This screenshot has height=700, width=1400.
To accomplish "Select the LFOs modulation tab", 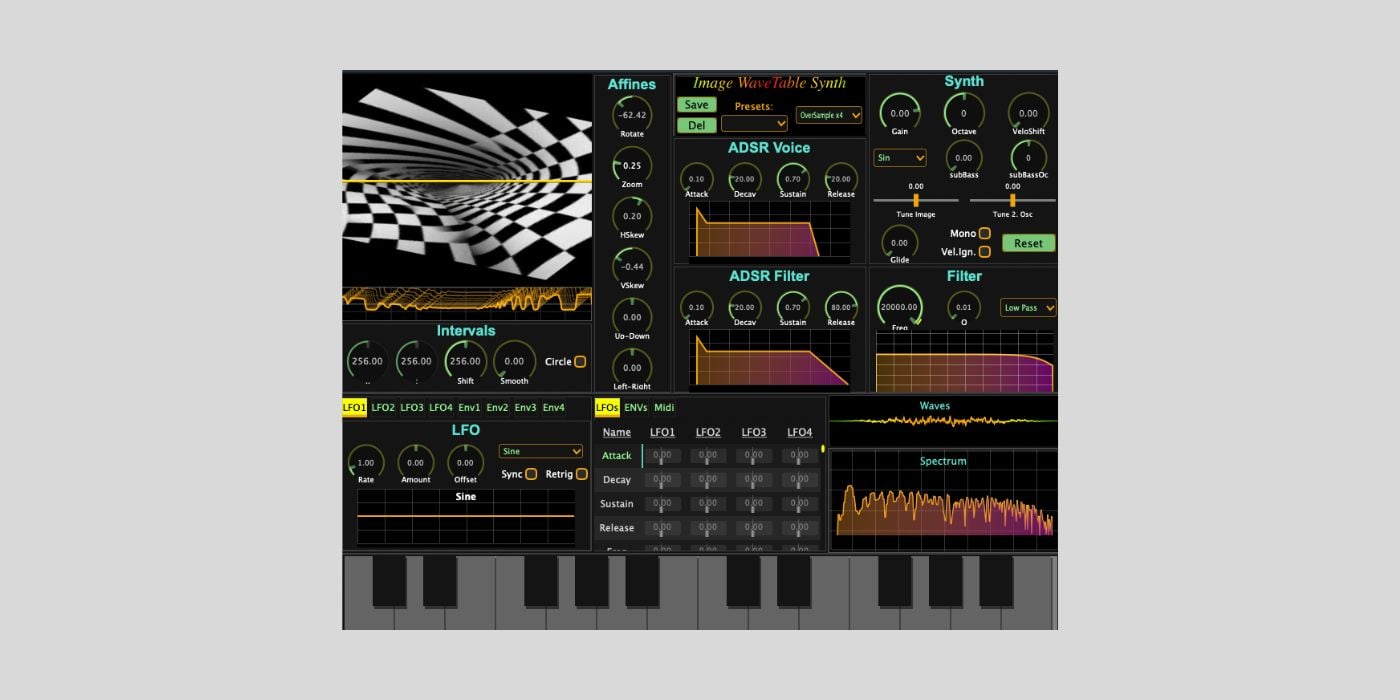I will [607, 407].
